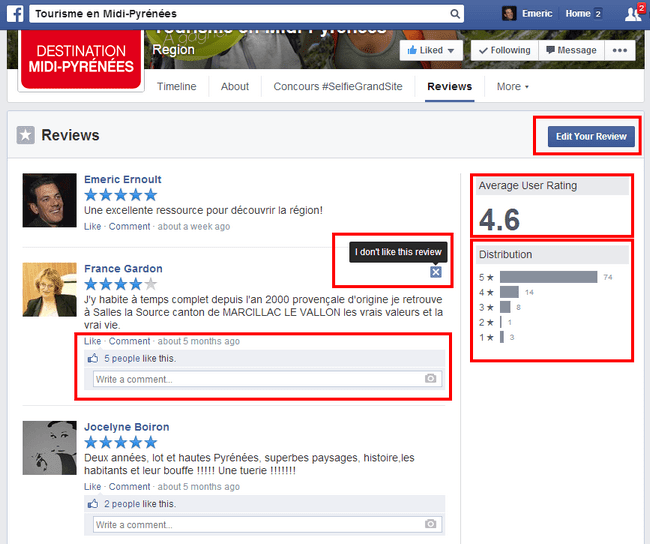Open France Gardon name link

(123, 269)
